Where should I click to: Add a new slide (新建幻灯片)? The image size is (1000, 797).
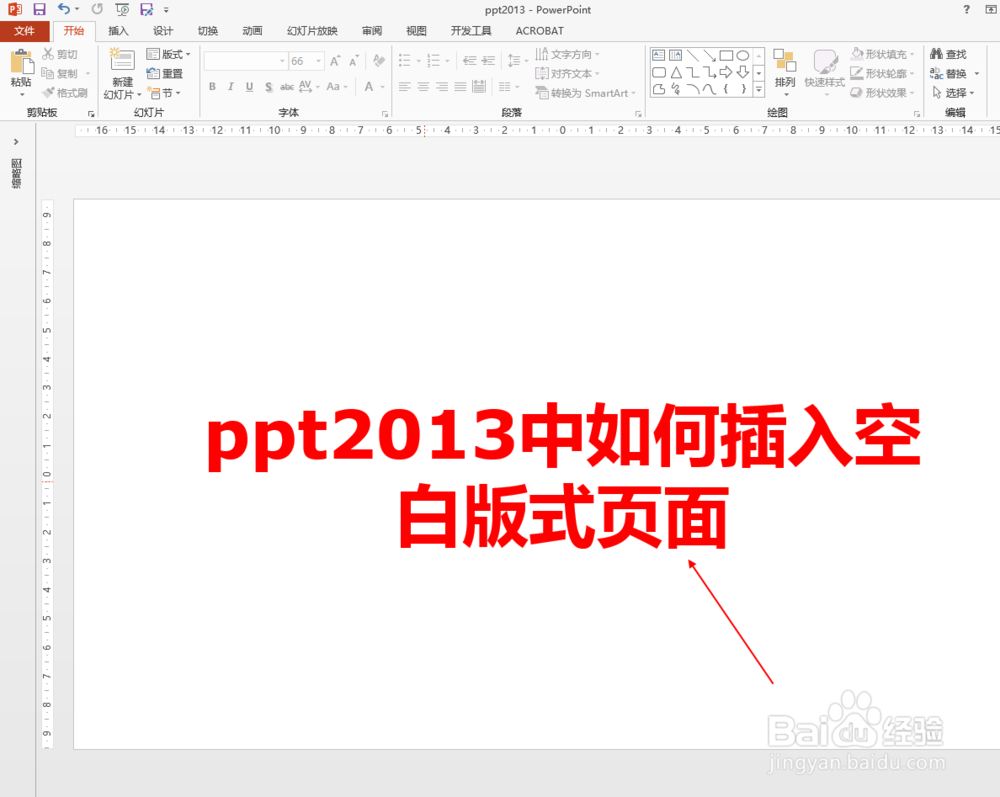click(x=122, y=75)
